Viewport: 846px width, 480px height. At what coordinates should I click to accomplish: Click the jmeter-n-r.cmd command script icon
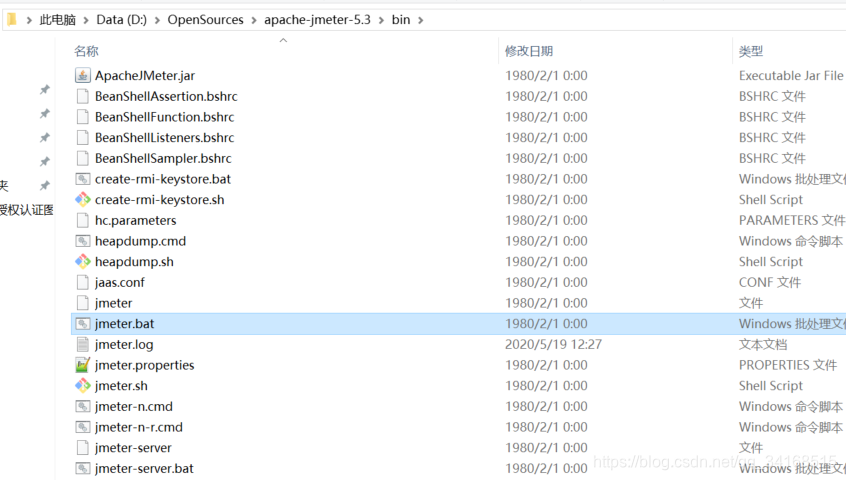[x=83, y=427]
